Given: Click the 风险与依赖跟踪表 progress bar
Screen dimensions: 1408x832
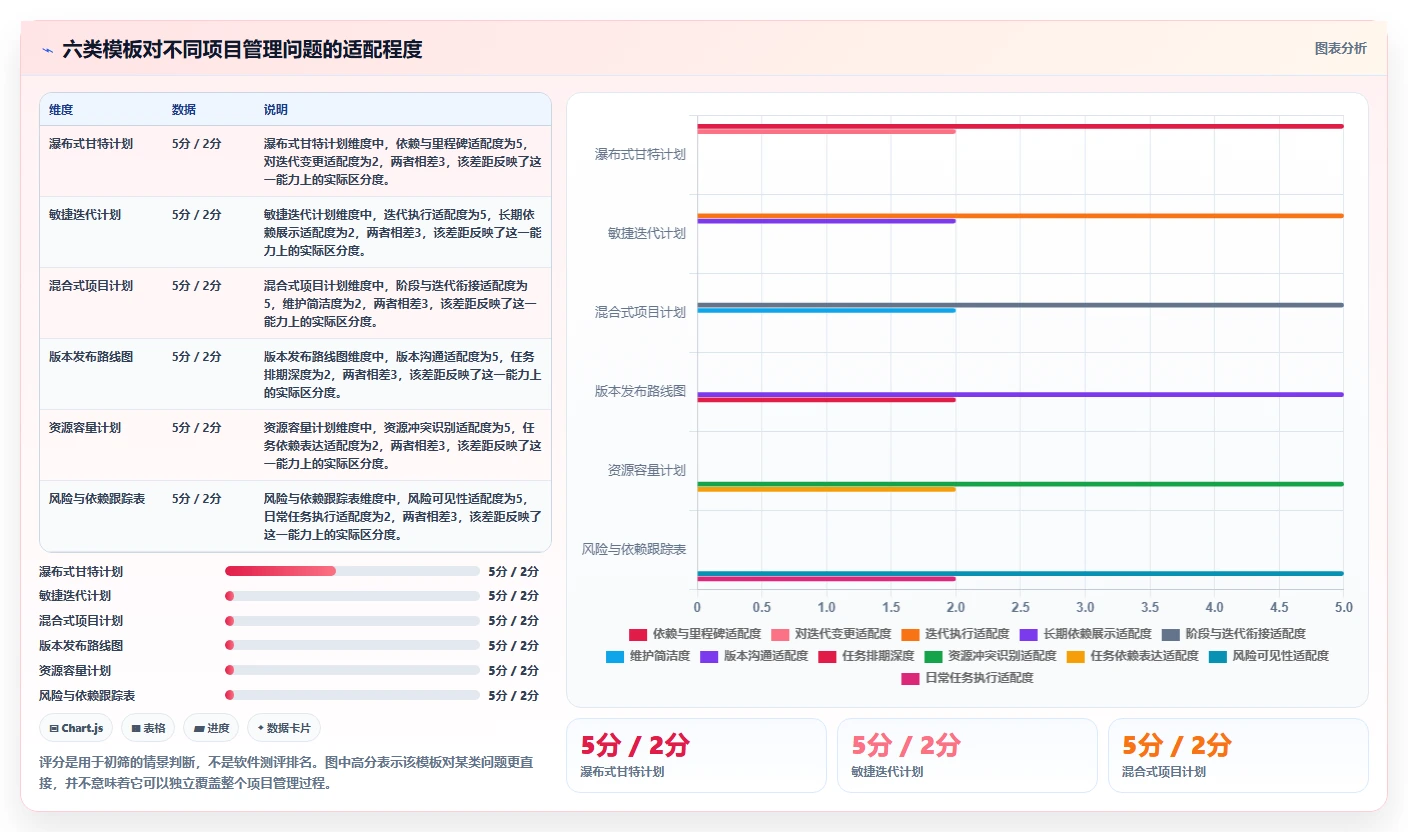Looking at the screenshot, I should [x=352, y=695].
